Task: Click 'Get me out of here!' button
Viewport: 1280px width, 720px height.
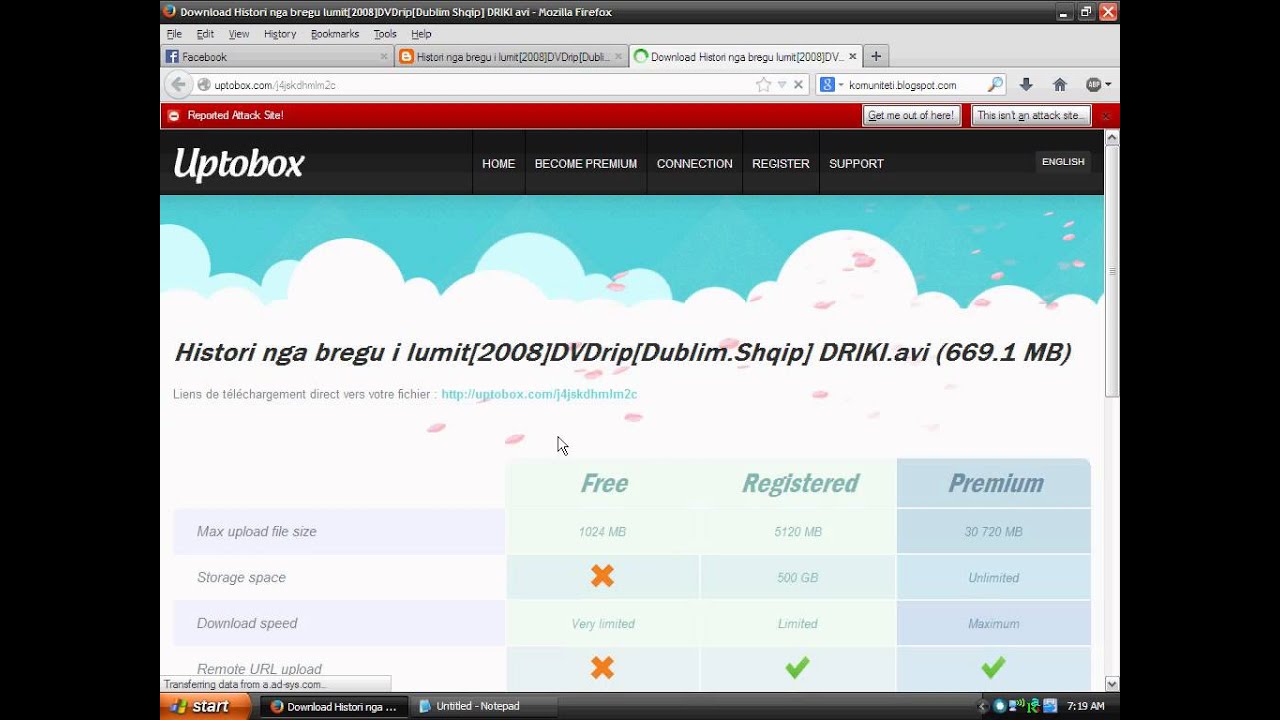Action: [911, 116]
